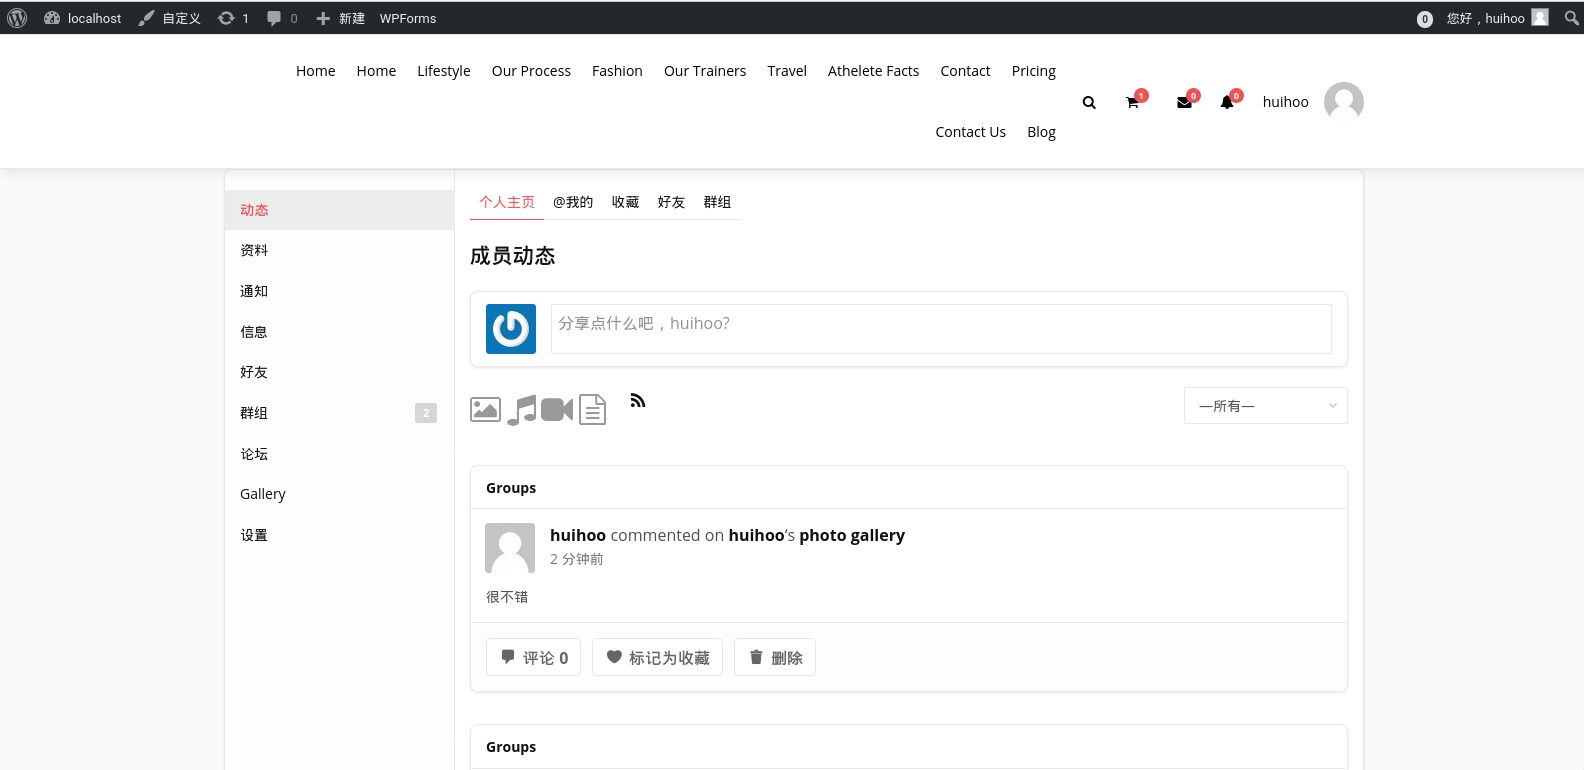Click the photo upload icon
The image size is (1584, 770).
click(485, 409)
